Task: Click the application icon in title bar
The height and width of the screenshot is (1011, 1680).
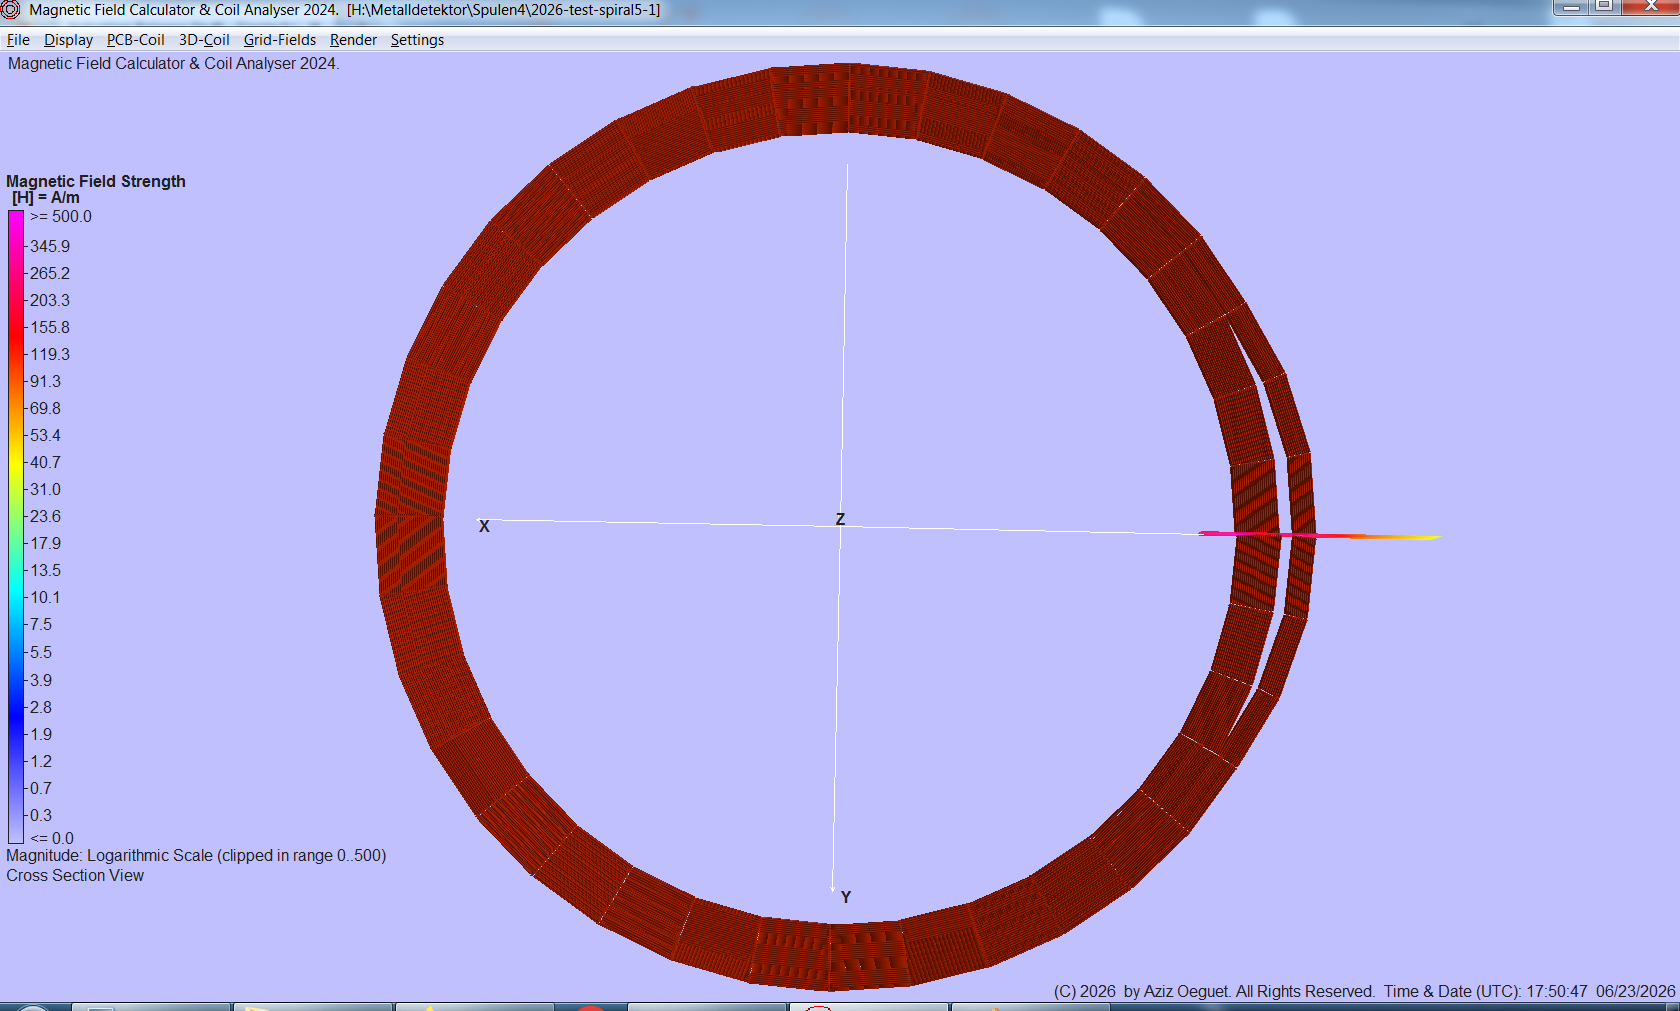Action: click(10, 10)
